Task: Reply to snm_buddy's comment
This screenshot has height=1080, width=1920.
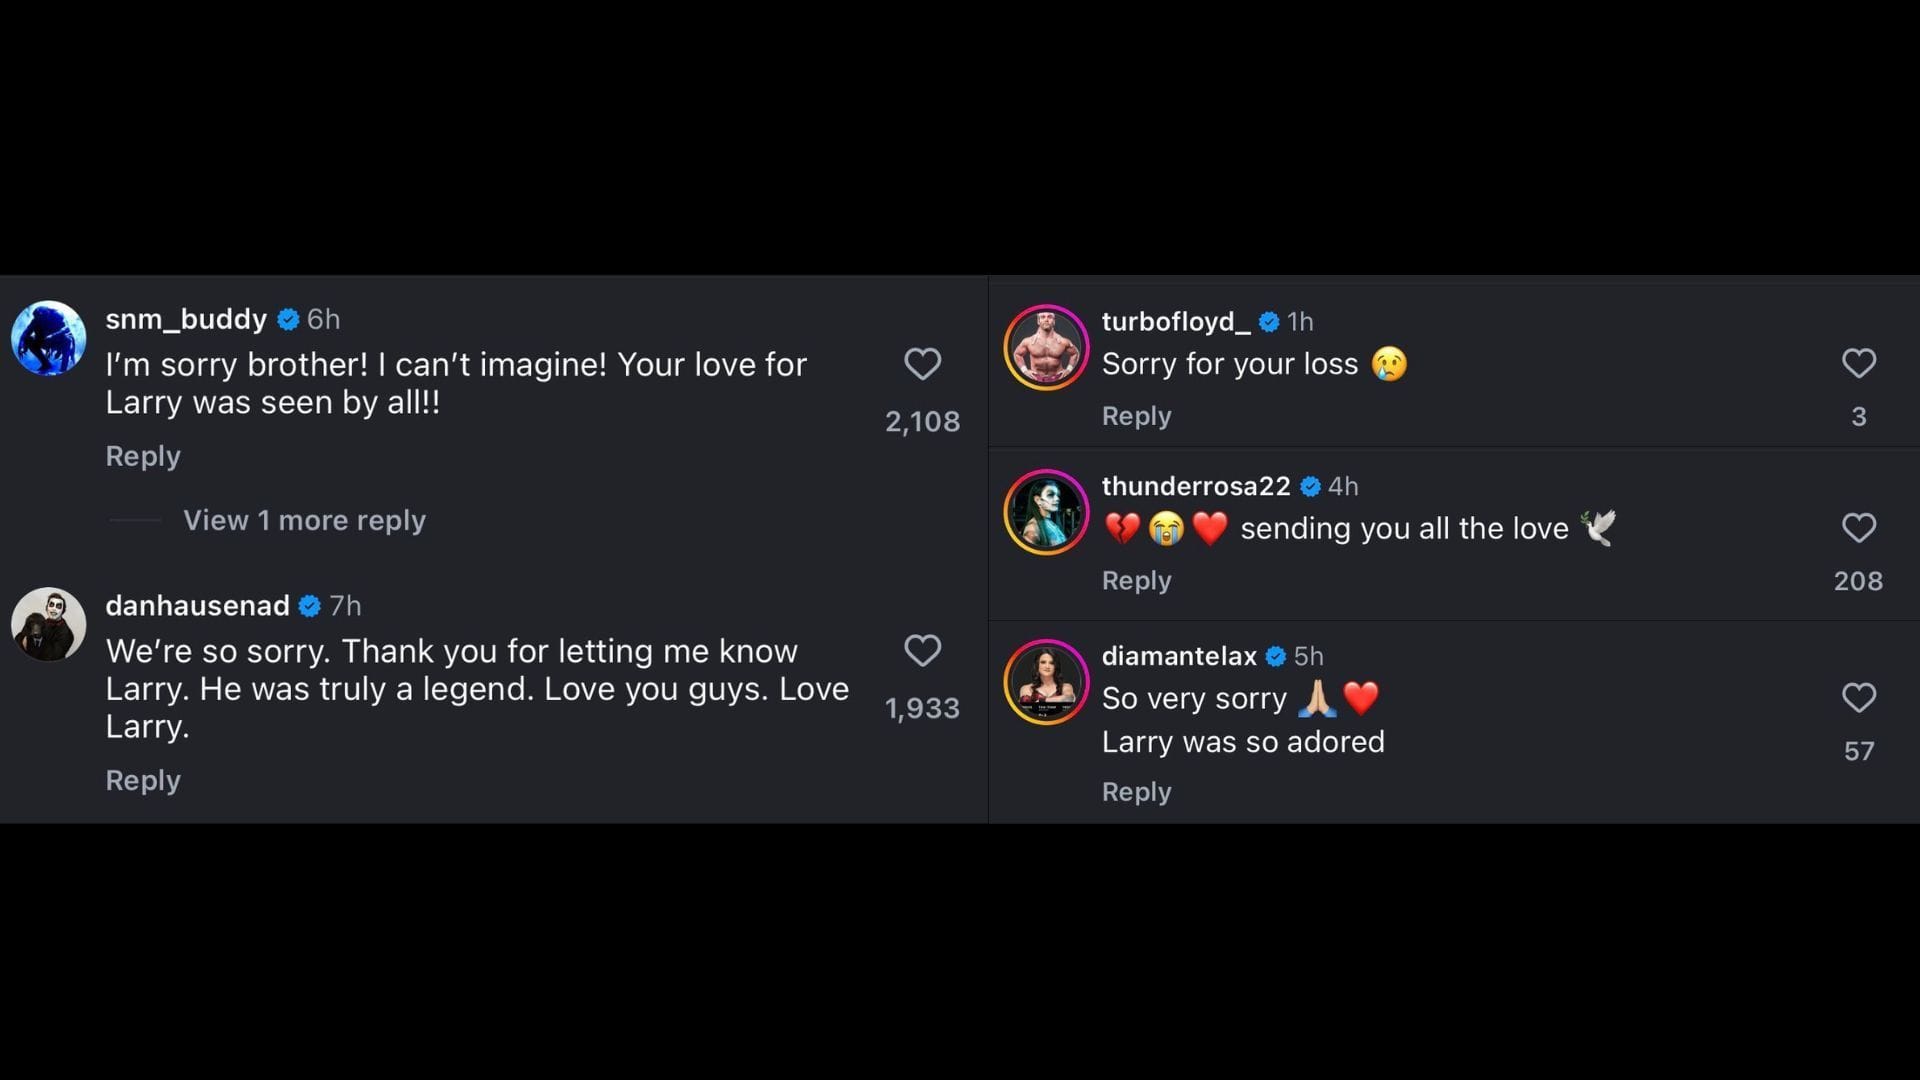Action: (x=143, y=456)
